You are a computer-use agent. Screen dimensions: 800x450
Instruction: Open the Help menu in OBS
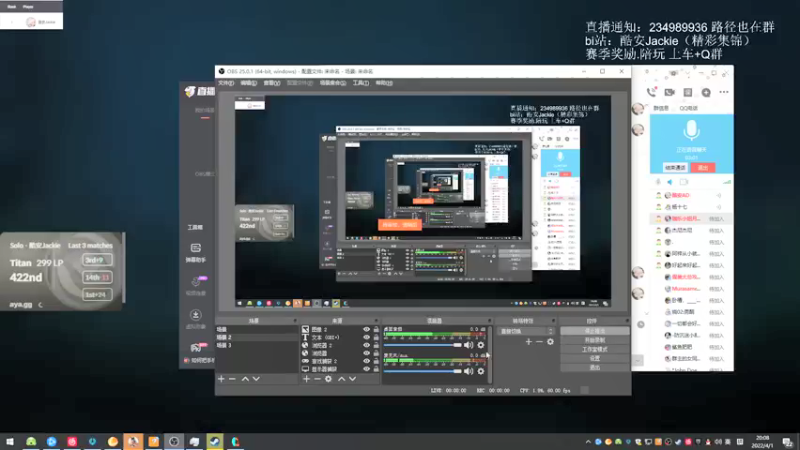pyautogui.click(x=384, y=83)
